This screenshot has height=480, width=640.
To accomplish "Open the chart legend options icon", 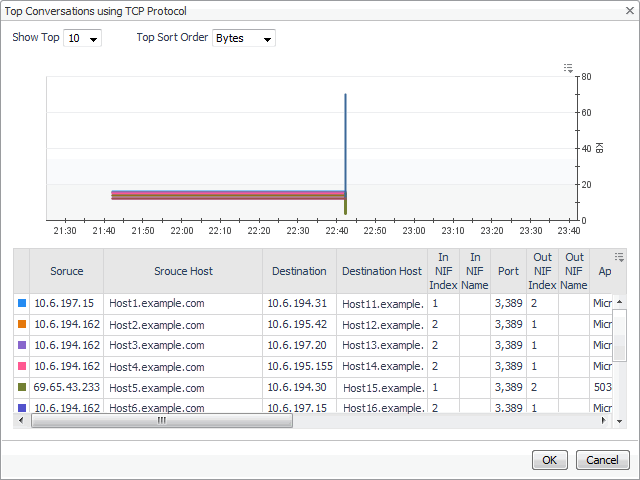I will tap(568, 68).
